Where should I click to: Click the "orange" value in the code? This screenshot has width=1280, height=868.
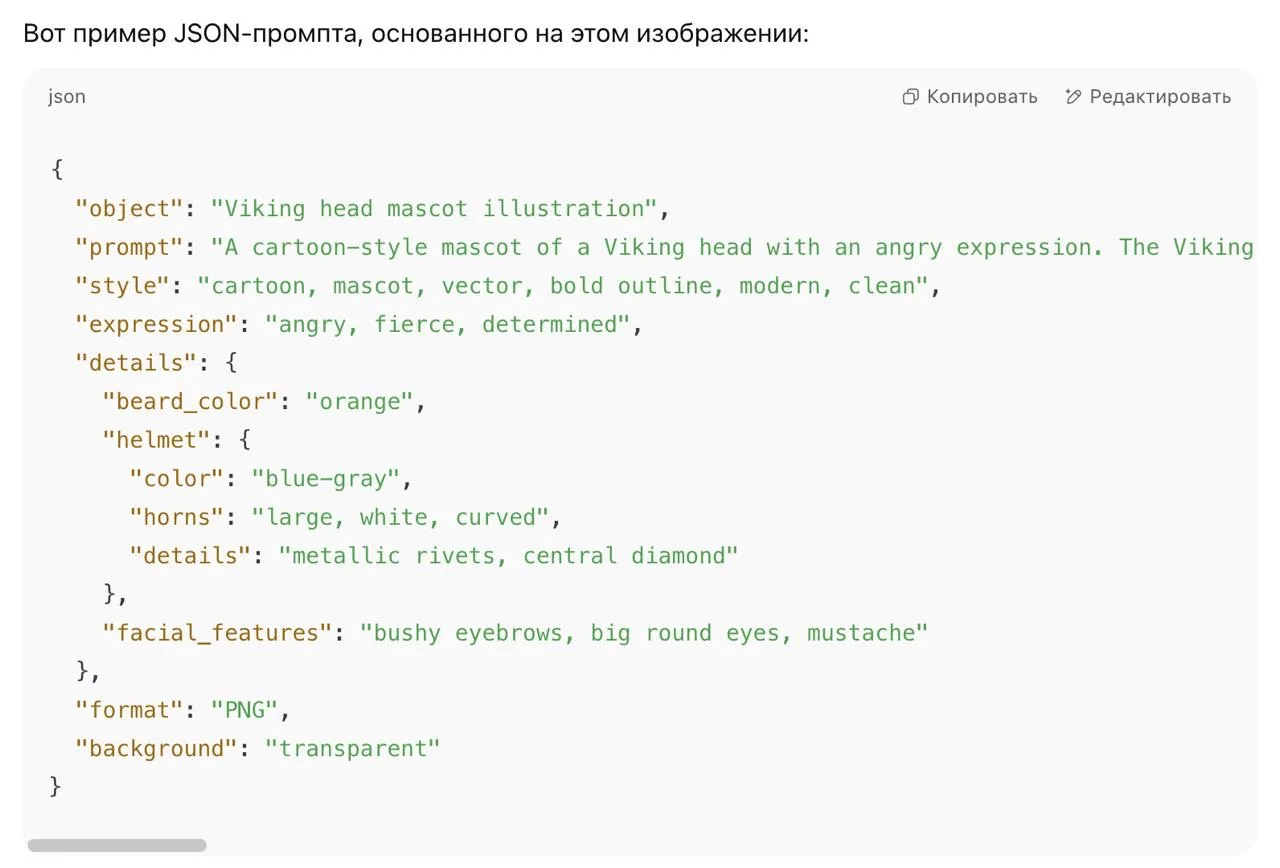(359, 402)
